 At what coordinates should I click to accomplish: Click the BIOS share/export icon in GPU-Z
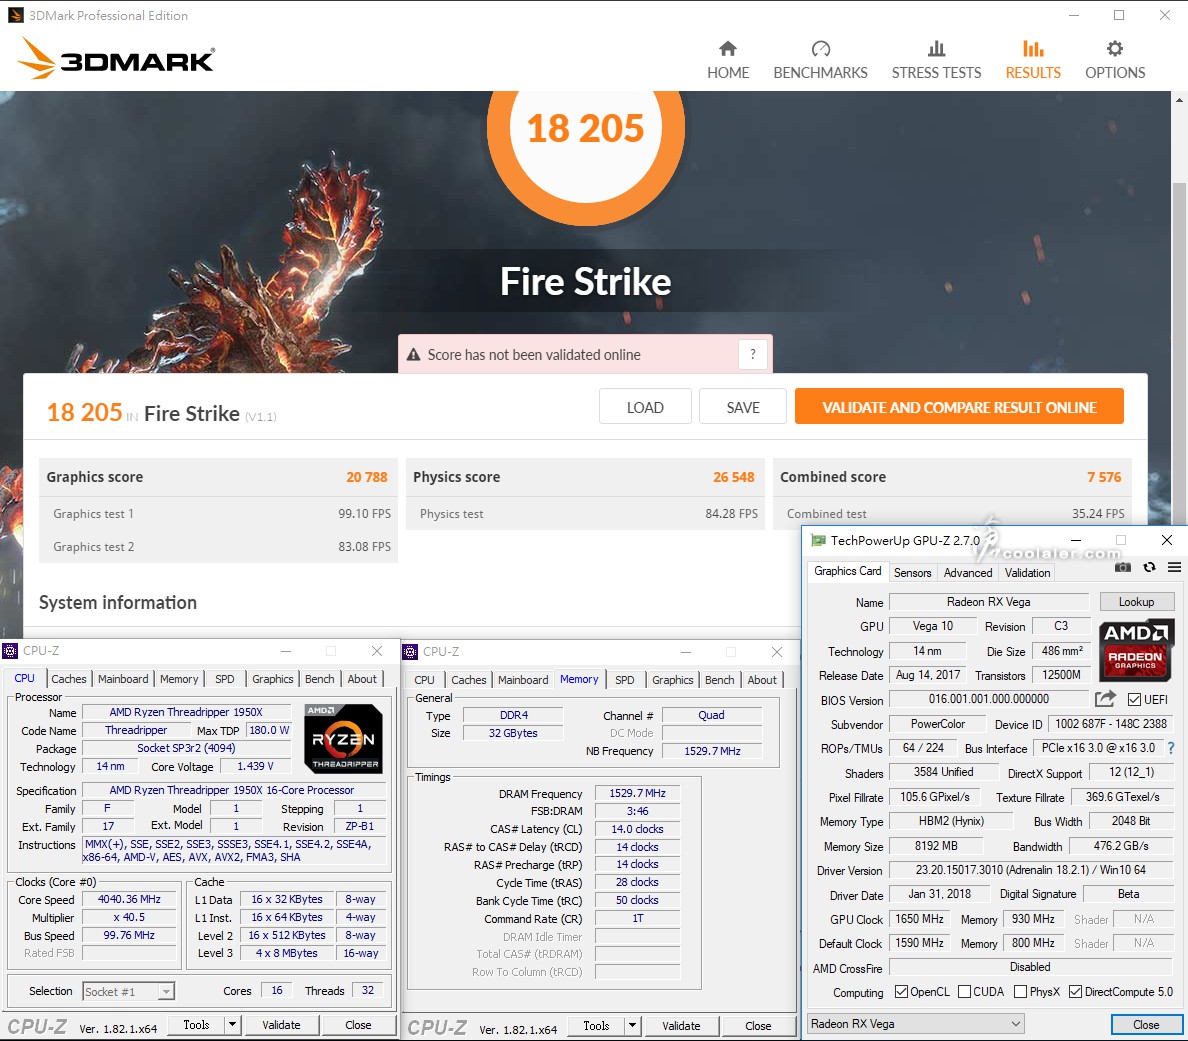pyautogui.click(x=1105, y=699)
